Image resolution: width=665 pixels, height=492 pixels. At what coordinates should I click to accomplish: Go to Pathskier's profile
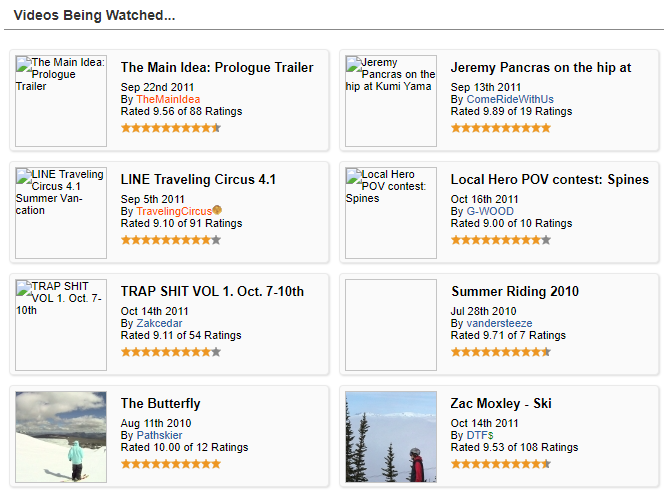click(x=159, y=436)
